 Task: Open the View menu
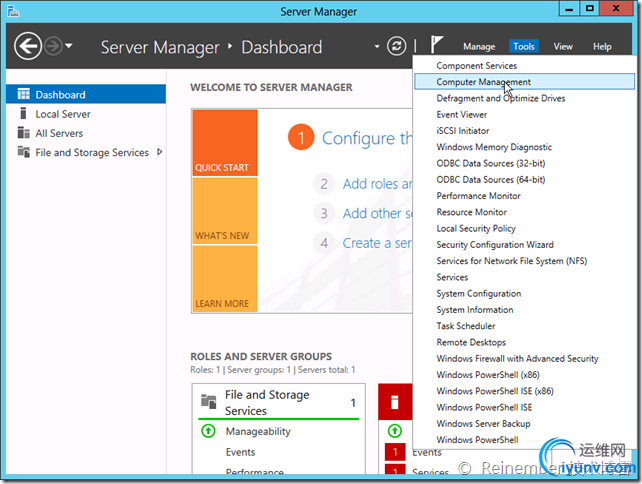click(563, 47)
